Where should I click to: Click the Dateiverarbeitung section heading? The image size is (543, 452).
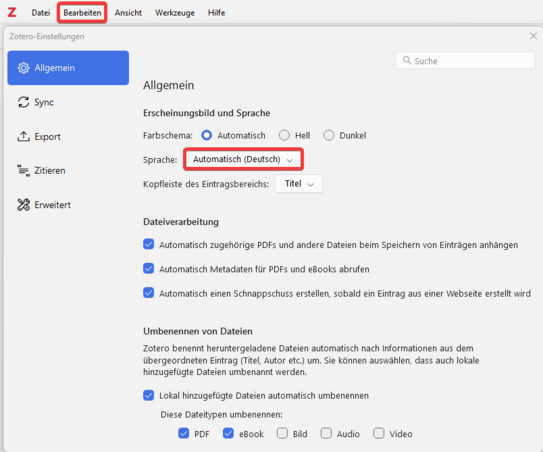click(x=181, y=222)
